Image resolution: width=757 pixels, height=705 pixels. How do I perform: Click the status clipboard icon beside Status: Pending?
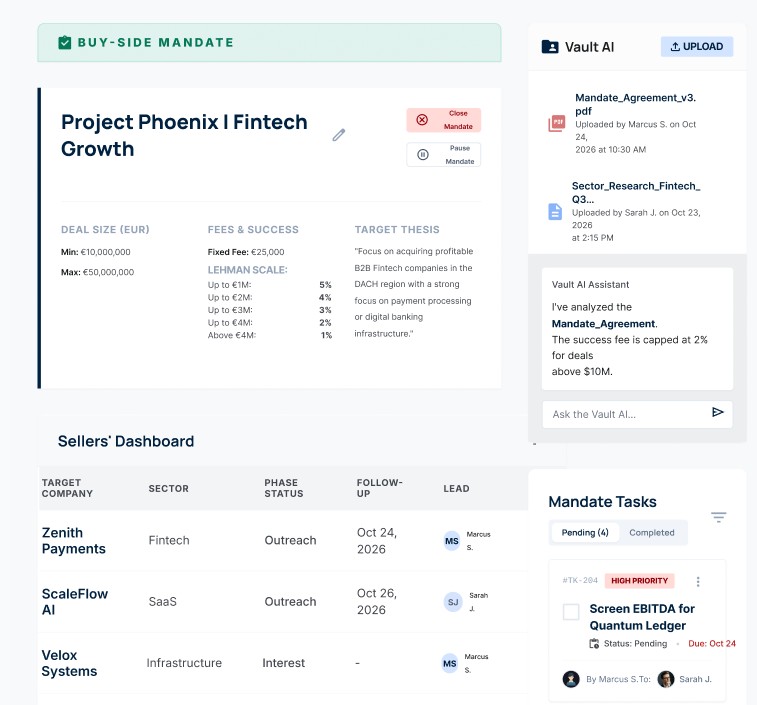(x=594, y=644)
